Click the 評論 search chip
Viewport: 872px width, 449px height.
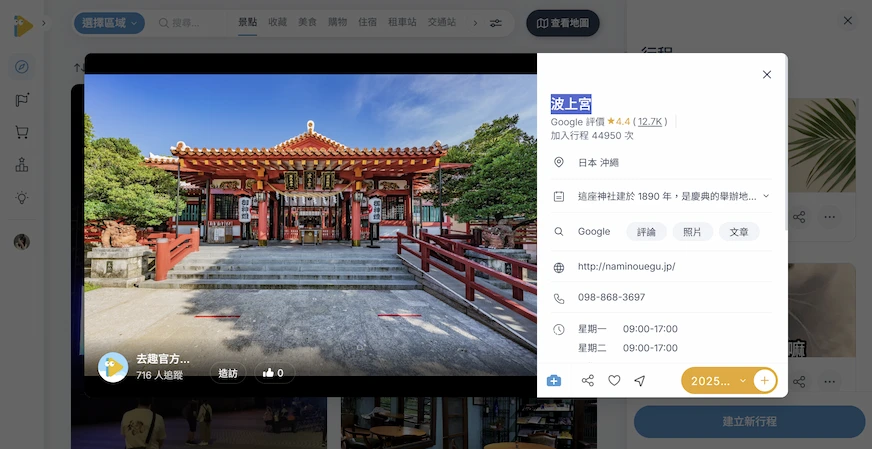click(646, 232)
